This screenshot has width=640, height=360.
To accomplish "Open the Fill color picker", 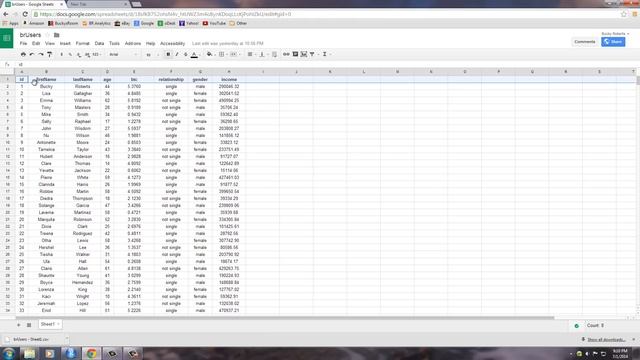I will [x=210, y=54].
